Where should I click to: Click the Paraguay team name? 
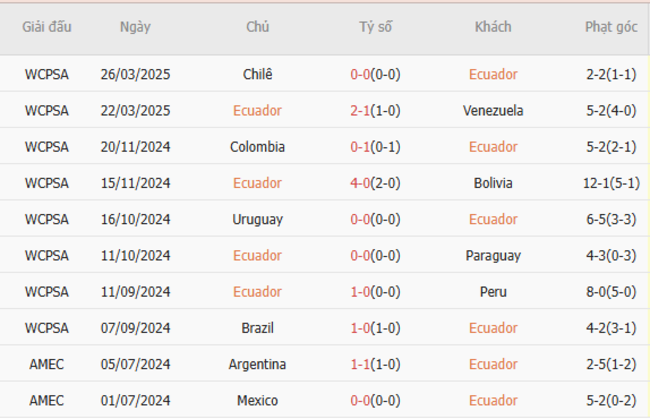493,256
